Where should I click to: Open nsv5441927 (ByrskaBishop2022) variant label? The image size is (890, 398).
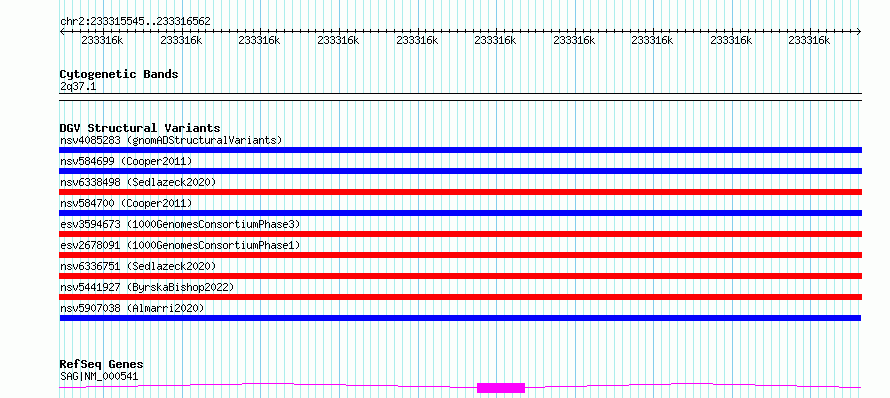147,287
